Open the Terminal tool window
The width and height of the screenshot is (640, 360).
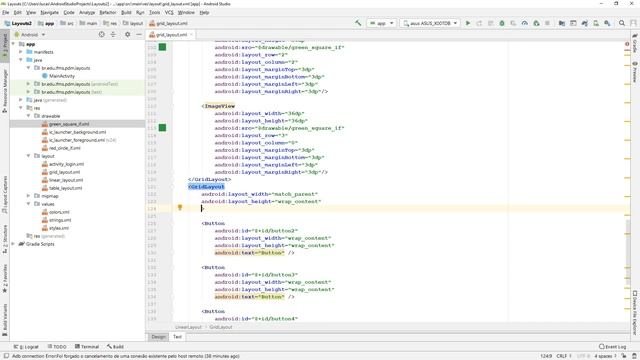tap(87, 347)
